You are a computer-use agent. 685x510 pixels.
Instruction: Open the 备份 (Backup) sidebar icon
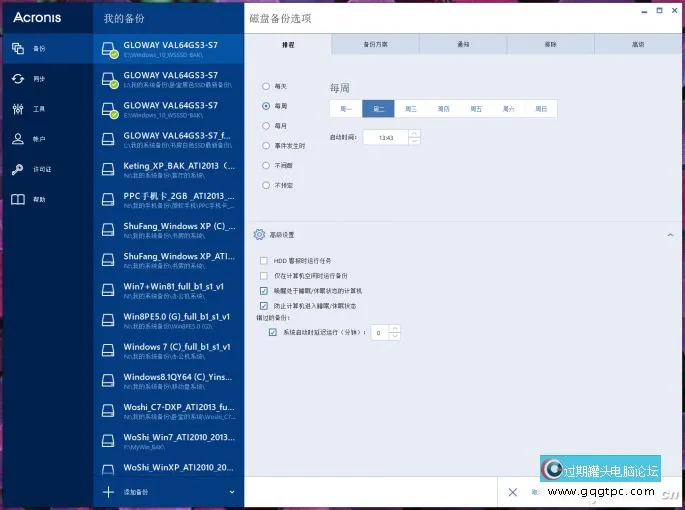pos(17,48)
